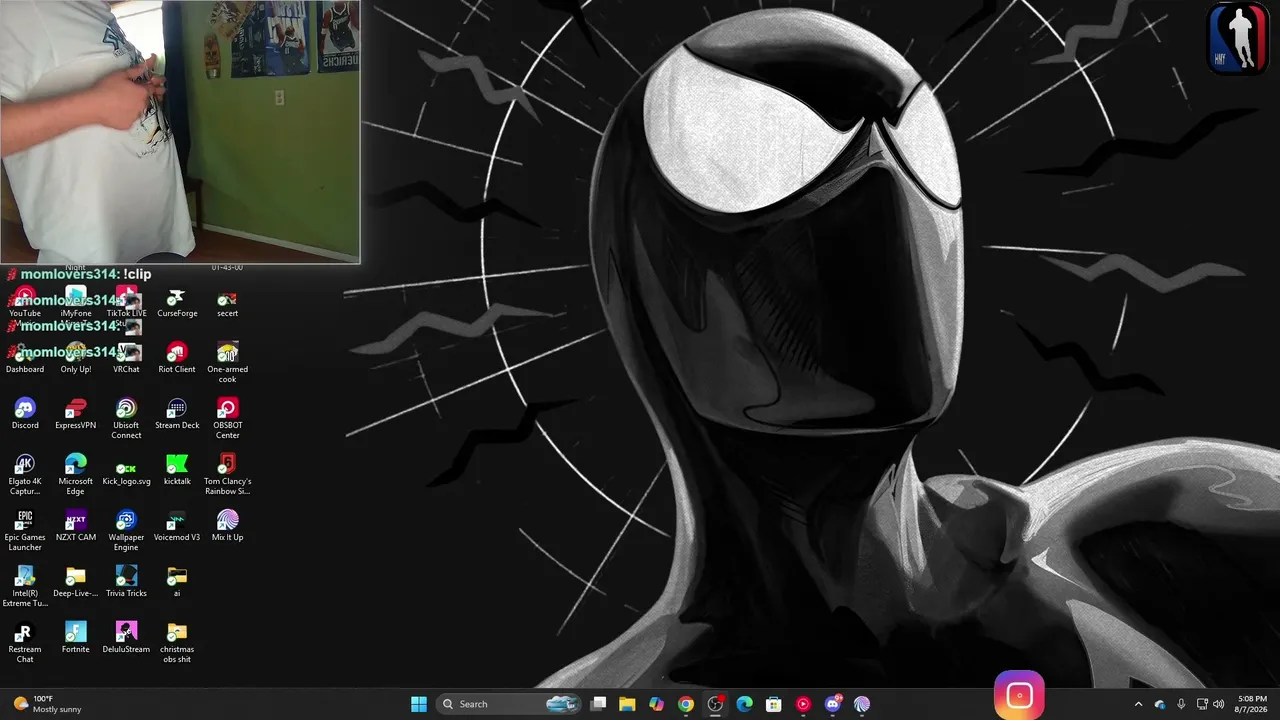1280x720 pixels.
Task: Open the clock and calendar flyout
Action: pos(1252,704)
